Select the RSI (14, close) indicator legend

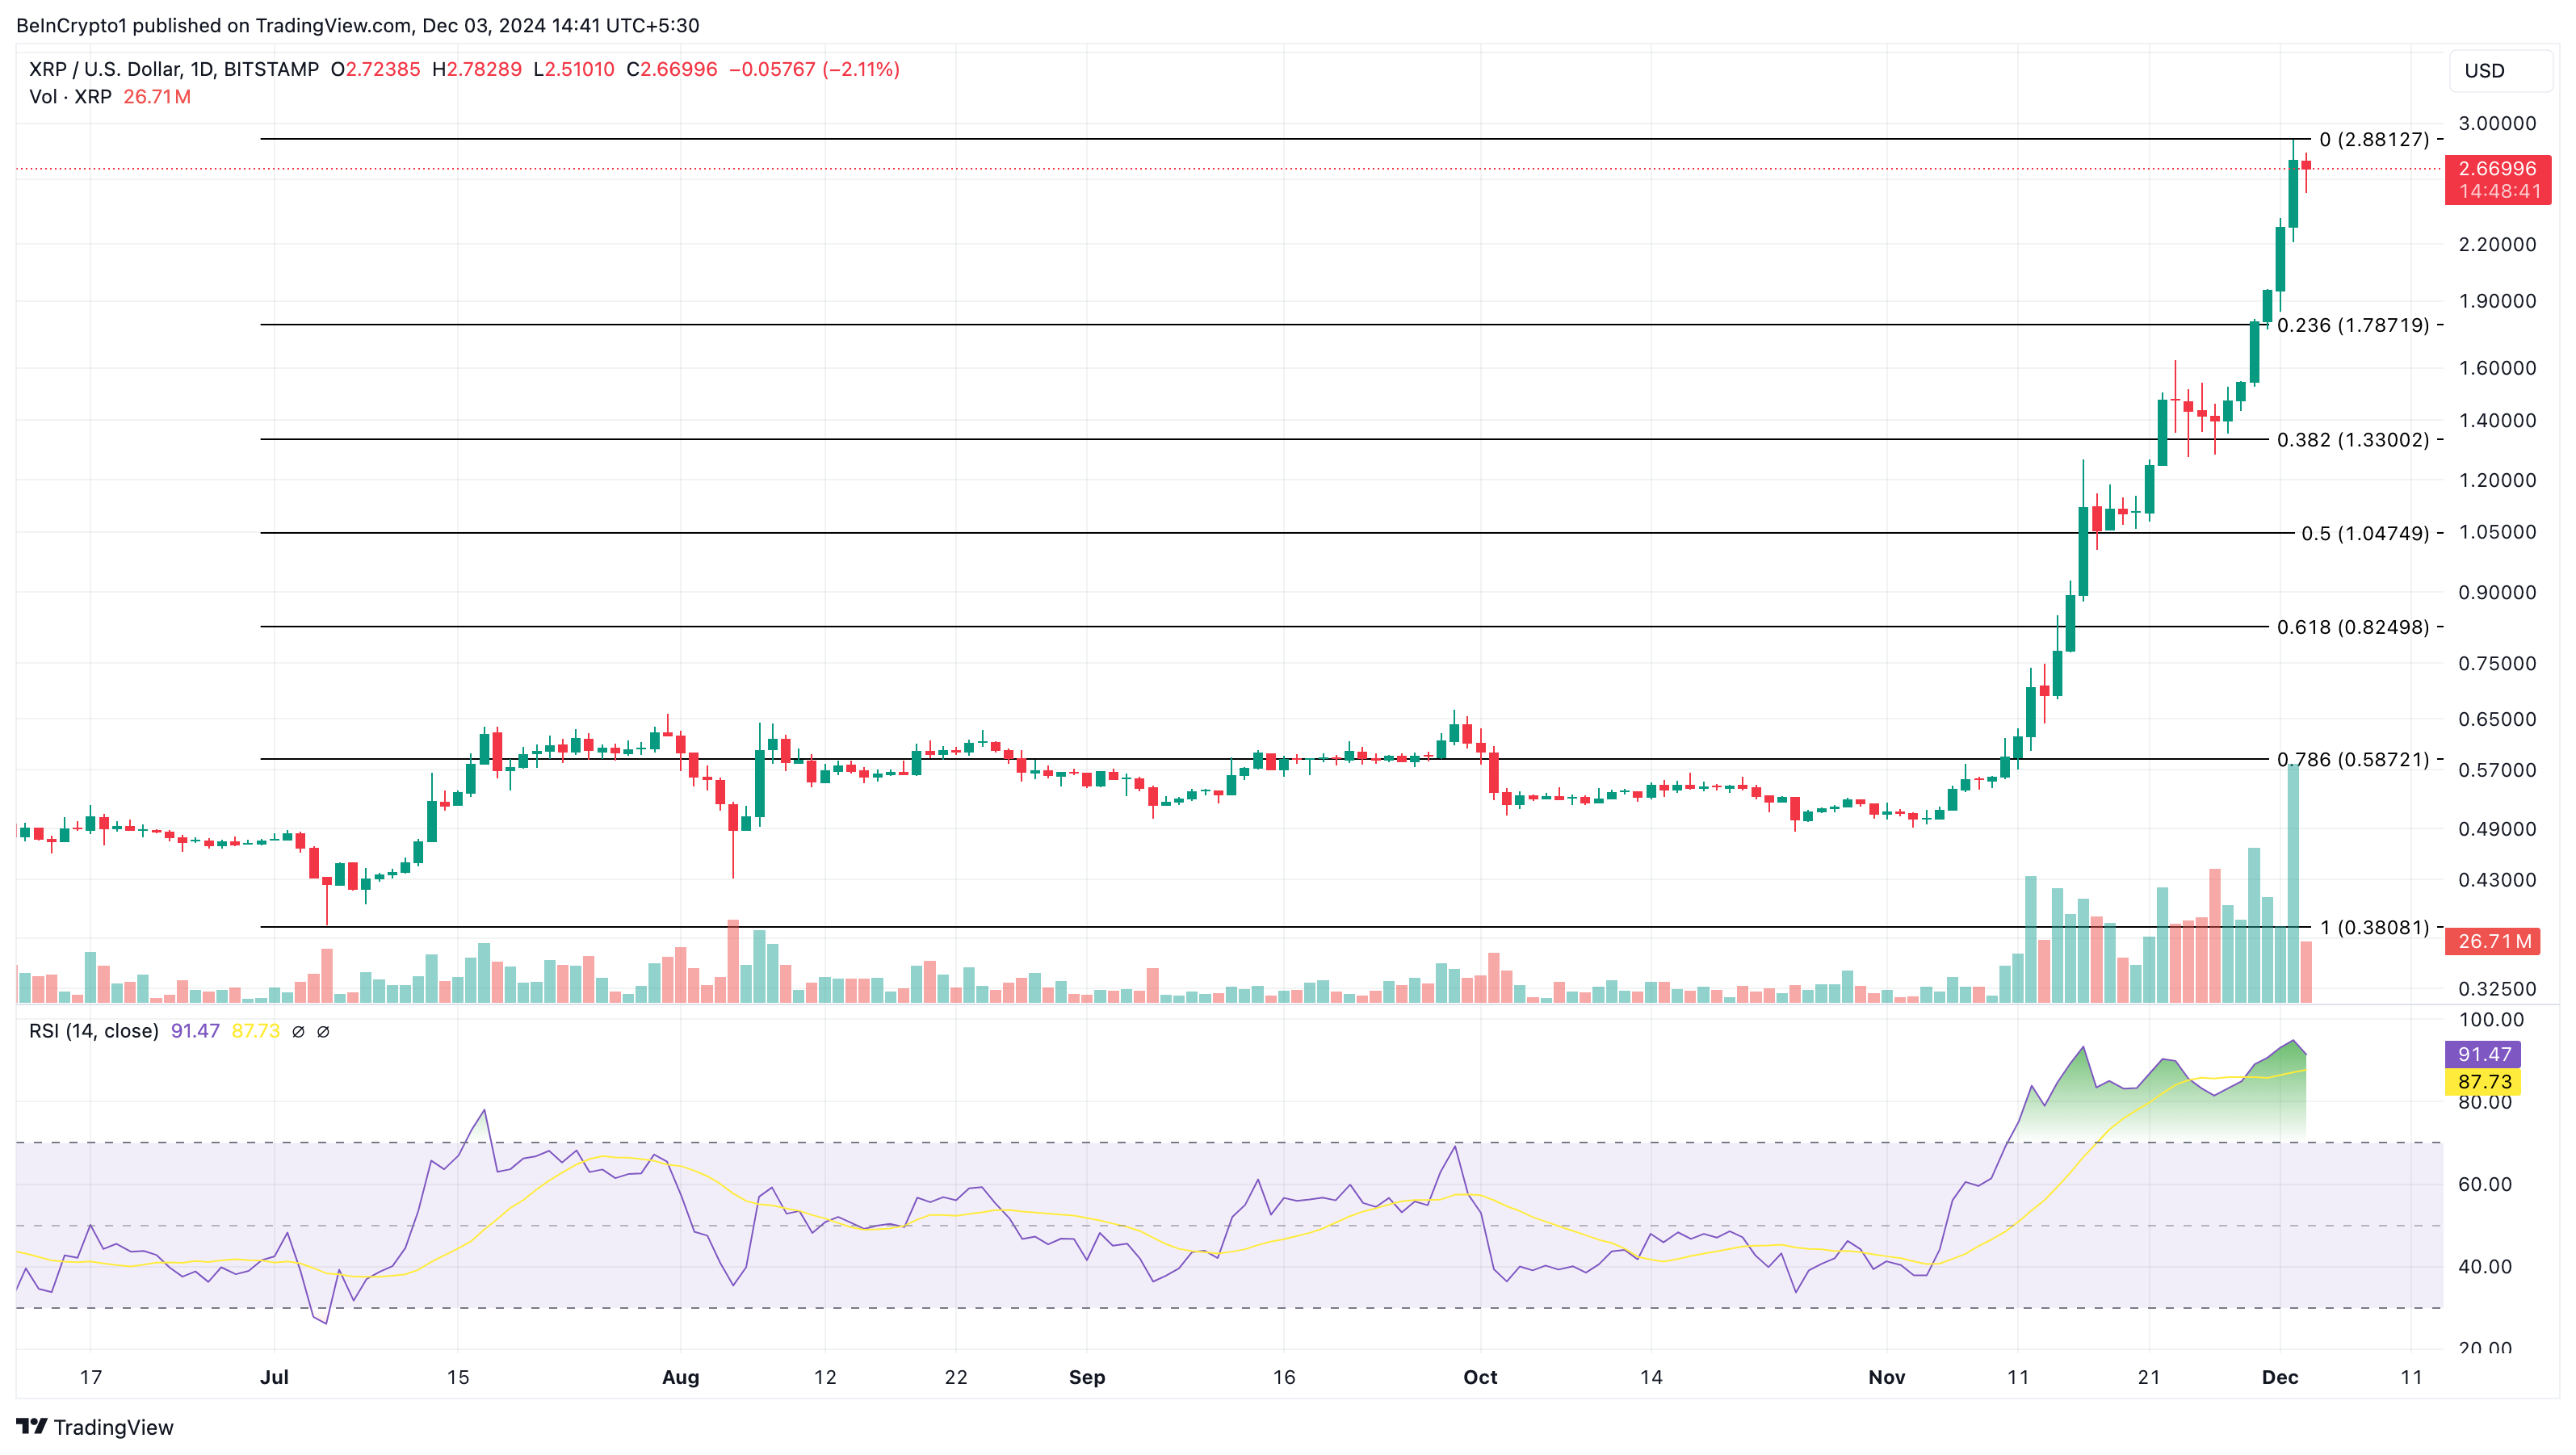pyautogui.click(x=94, y=1031)
